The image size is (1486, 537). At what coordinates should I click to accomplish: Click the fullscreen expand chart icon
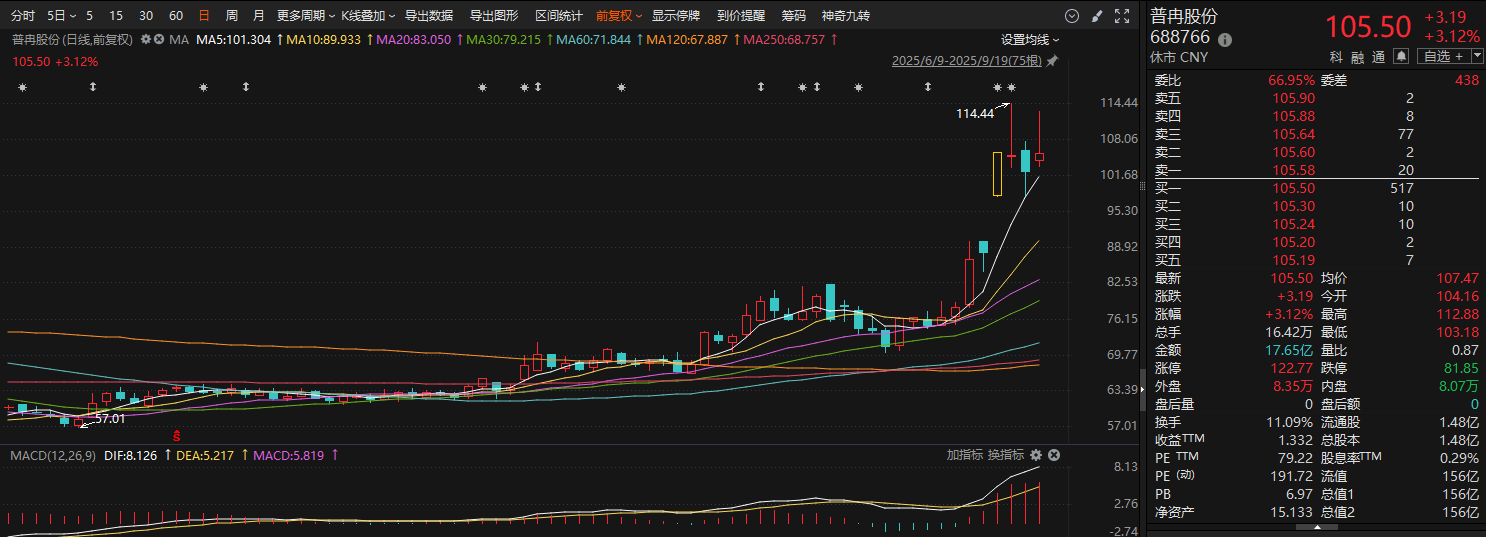pyautogui.click(x=1122, y=16)
